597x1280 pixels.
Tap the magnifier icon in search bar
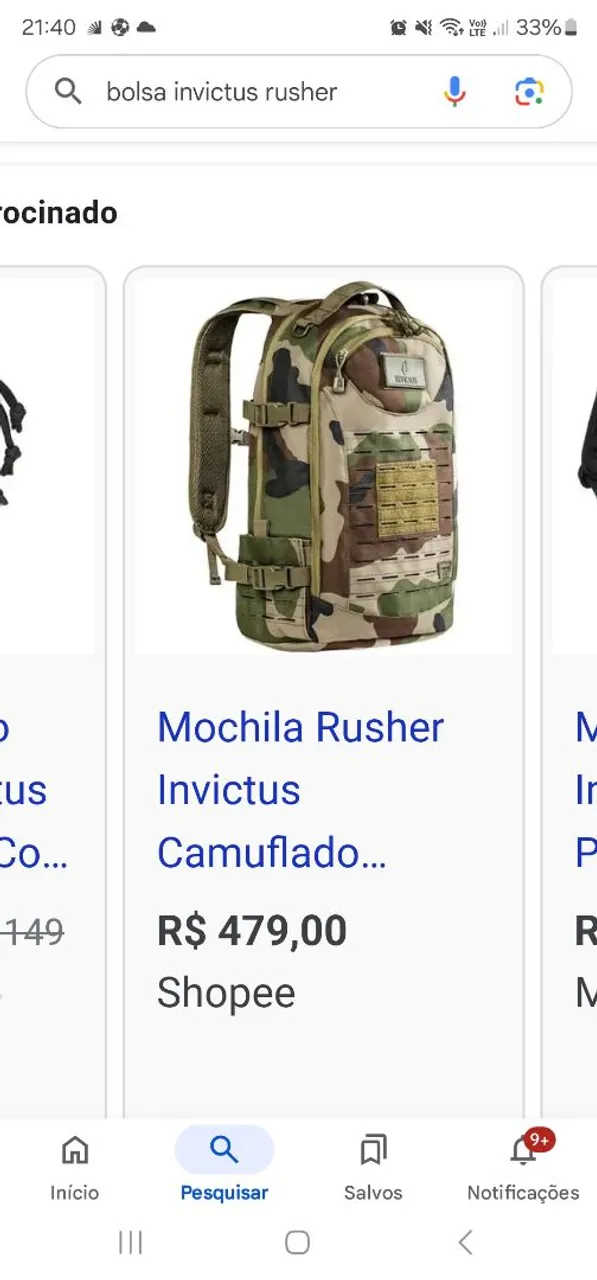click(x=68, y=92)
